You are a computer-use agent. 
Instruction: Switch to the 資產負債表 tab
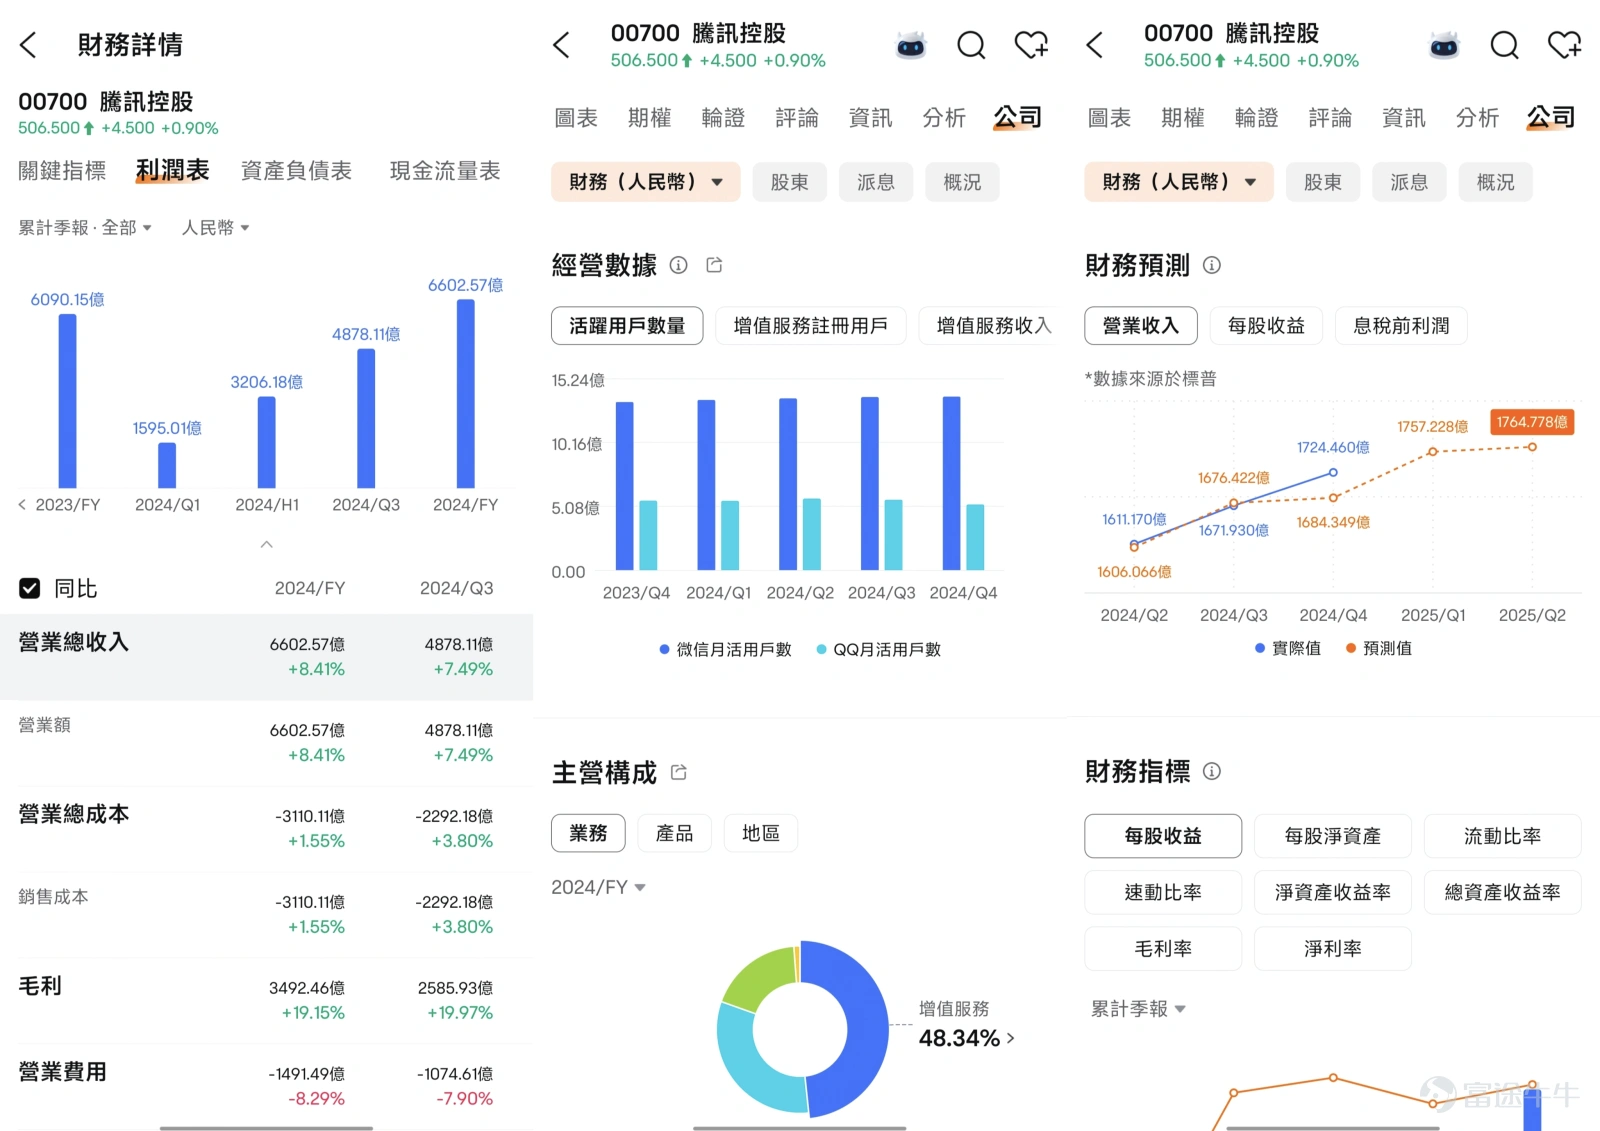click(296, 170)
